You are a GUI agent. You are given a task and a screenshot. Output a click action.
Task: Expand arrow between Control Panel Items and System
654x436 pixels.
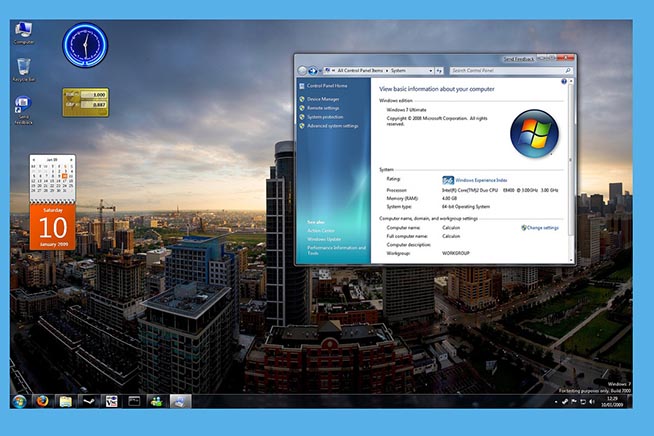click(387, 71)
